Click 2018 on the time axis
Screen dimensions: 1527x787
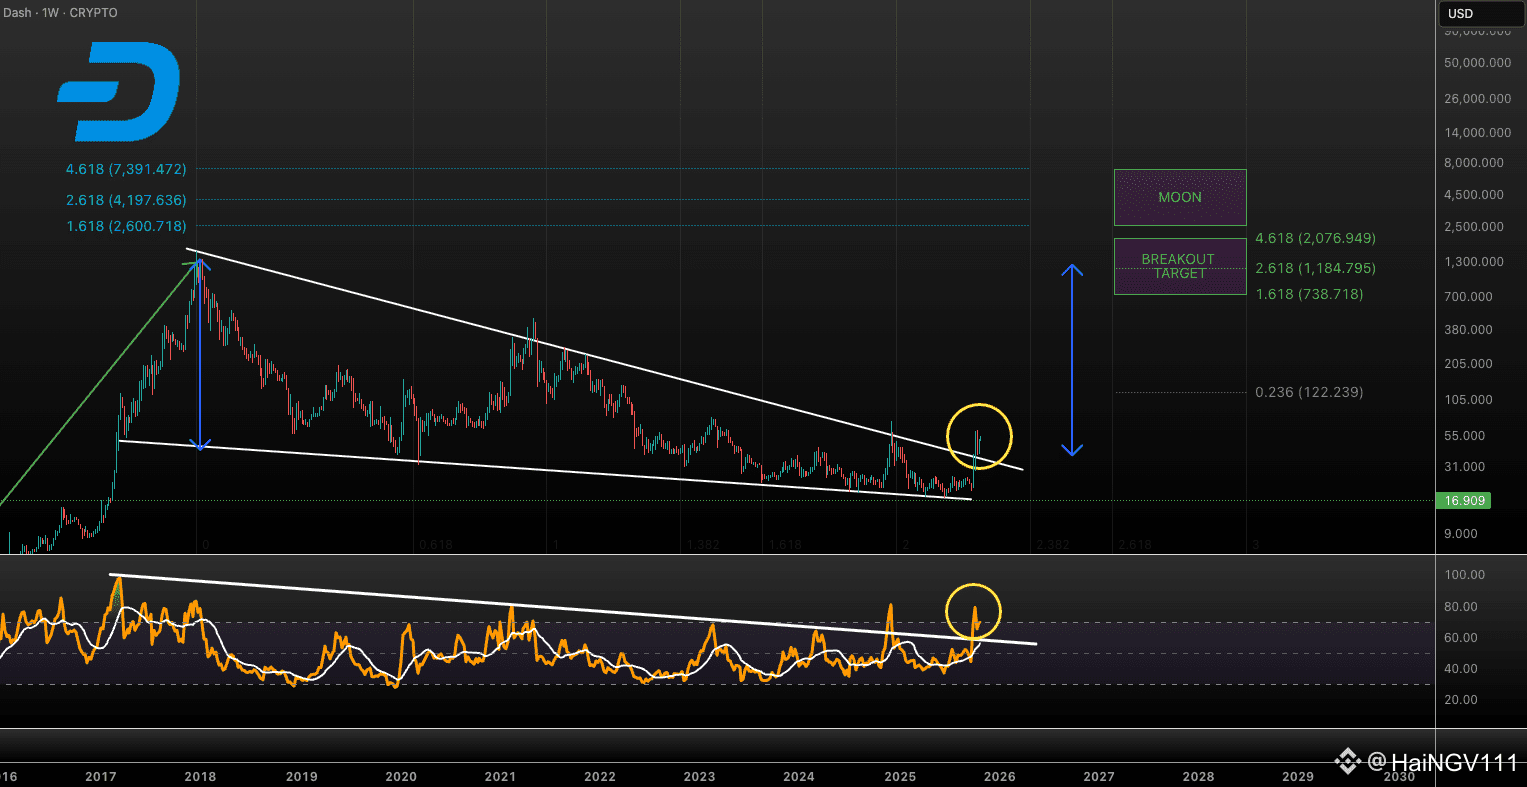pos(201,776)
